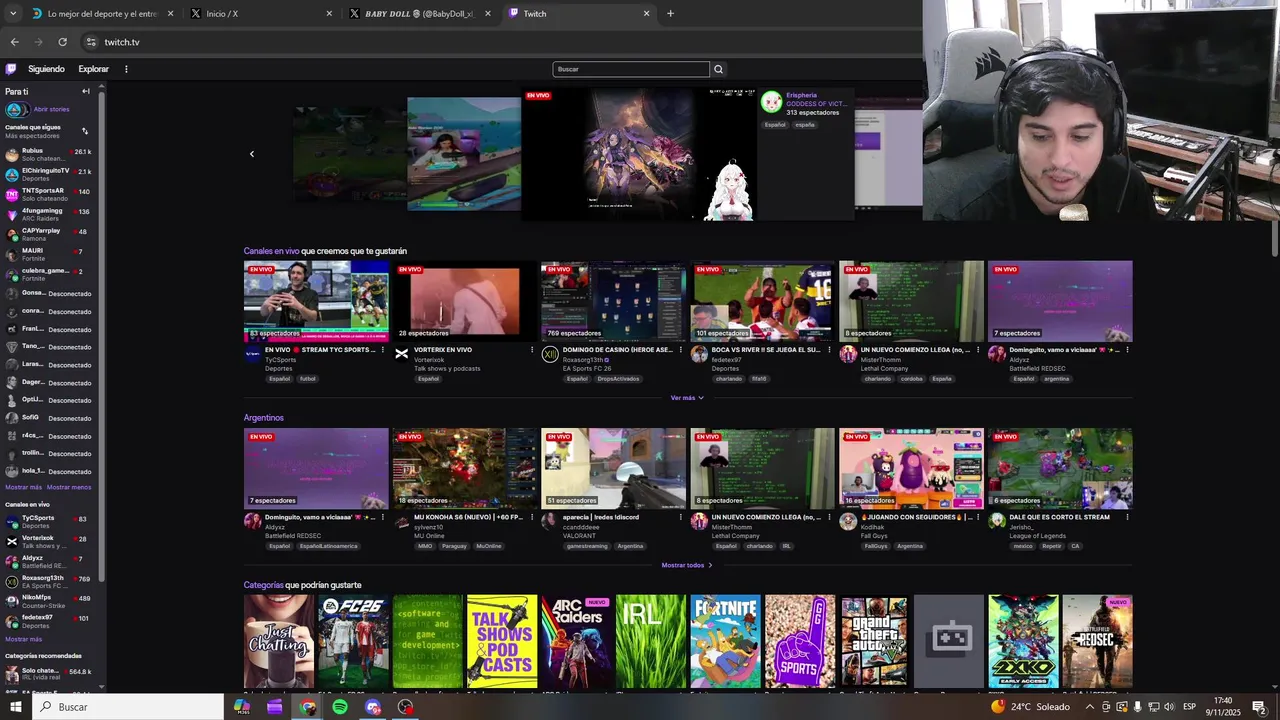Close the Twitch browser tab
The image size is (1280, 720).
[x=646, y=14]
